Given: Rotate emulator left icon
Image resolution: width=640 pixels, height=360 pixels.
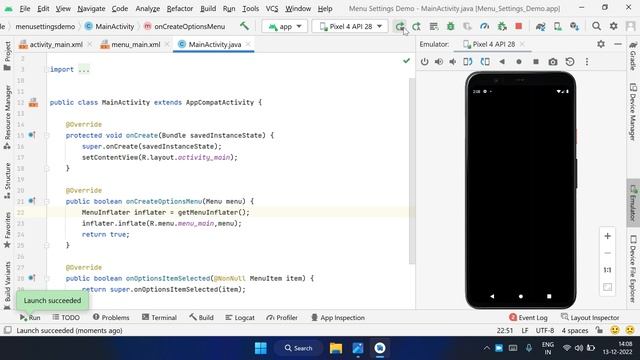Looking at the screenshot, I should [468, 62].
